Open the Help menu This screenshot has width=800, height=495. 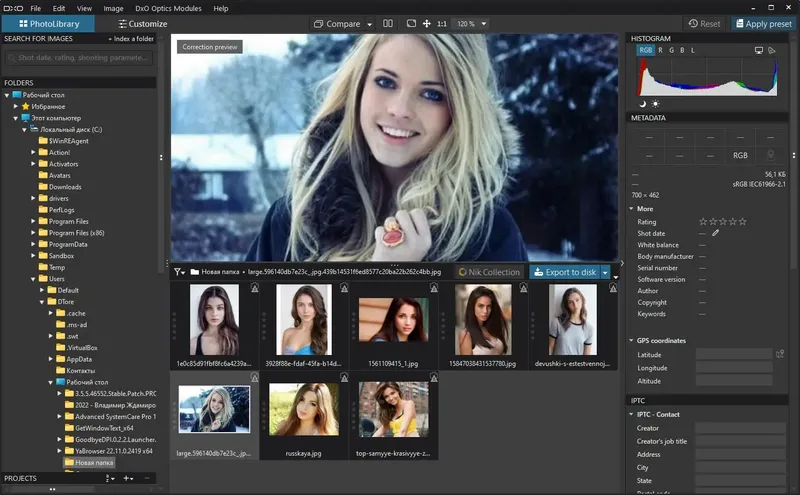221,8
